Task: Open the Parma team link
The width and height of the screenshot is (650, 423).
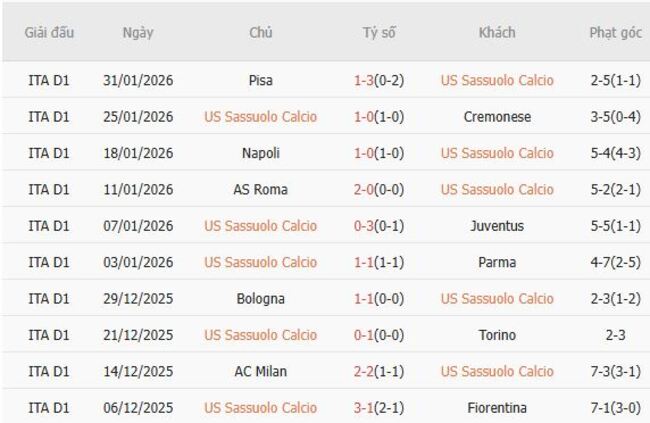Action: click(x=497, y=262)
